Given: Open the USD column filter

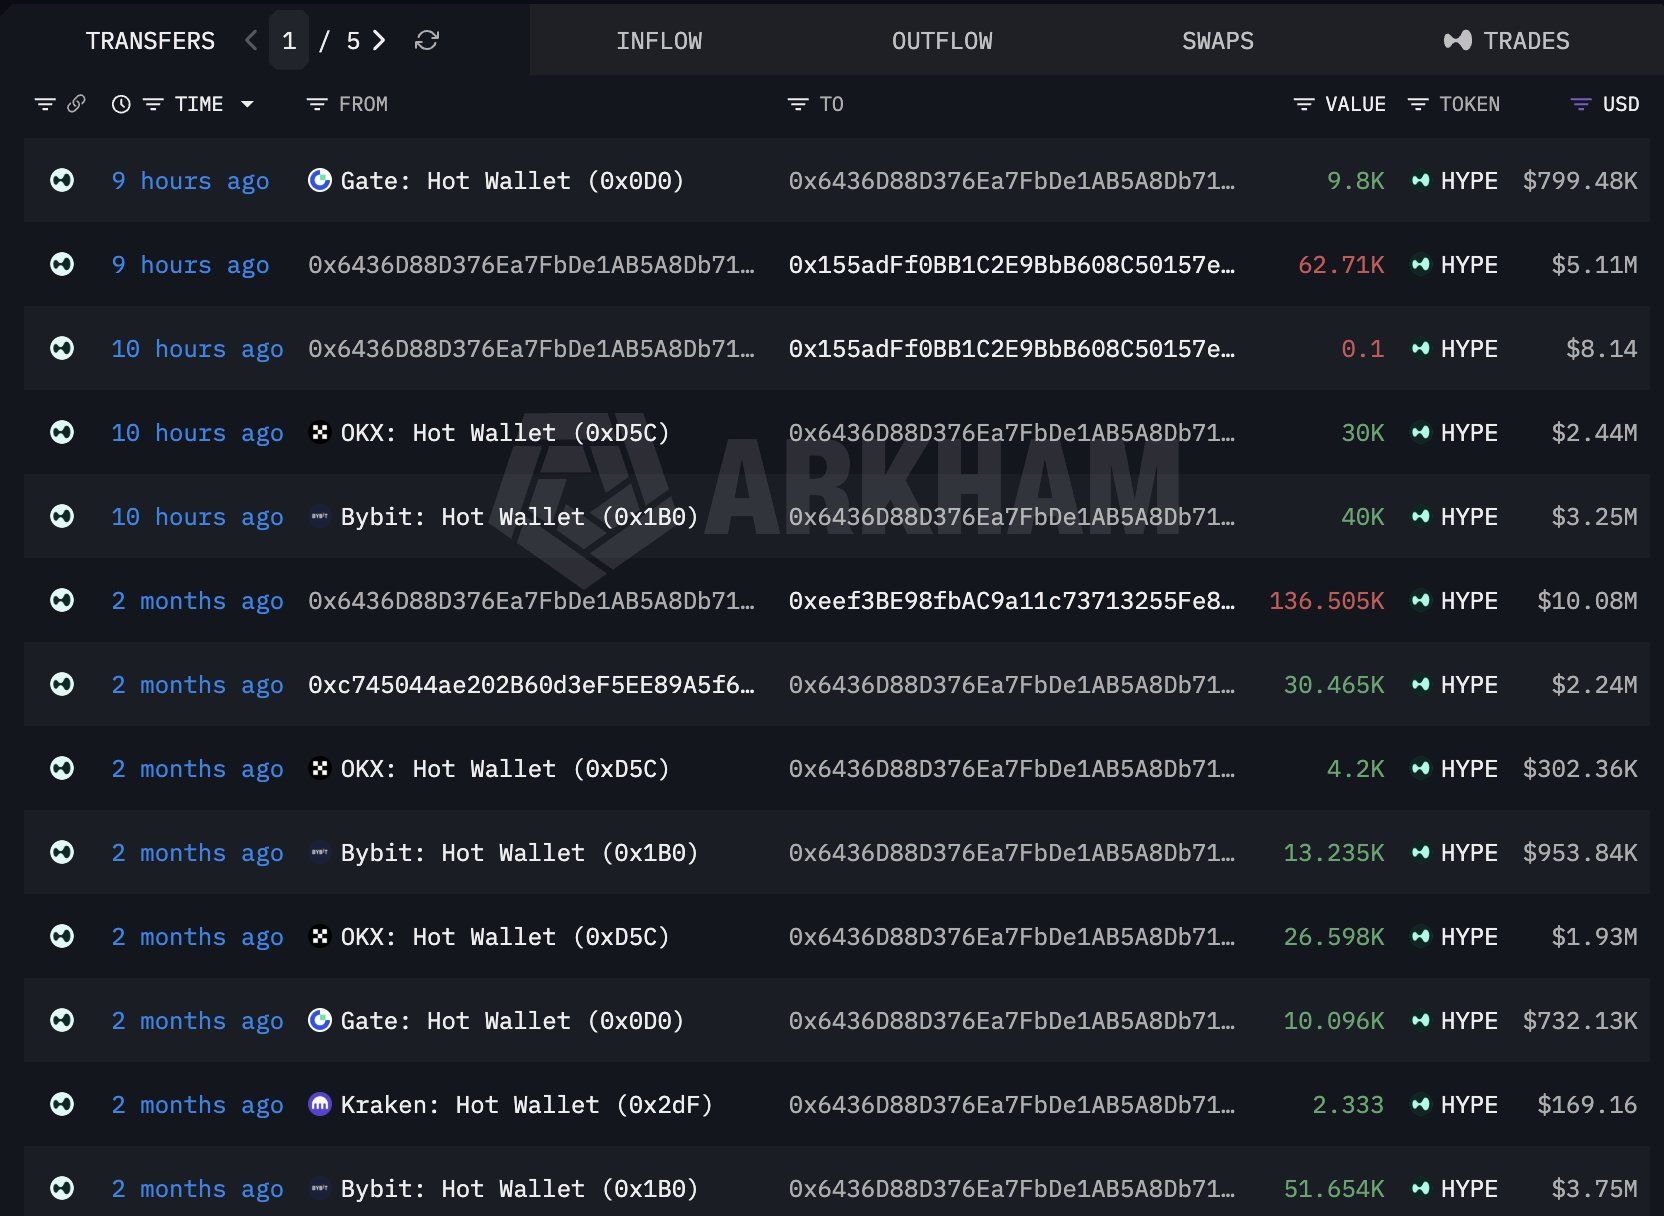Looking at the screenshot, I should (1581, 104).
